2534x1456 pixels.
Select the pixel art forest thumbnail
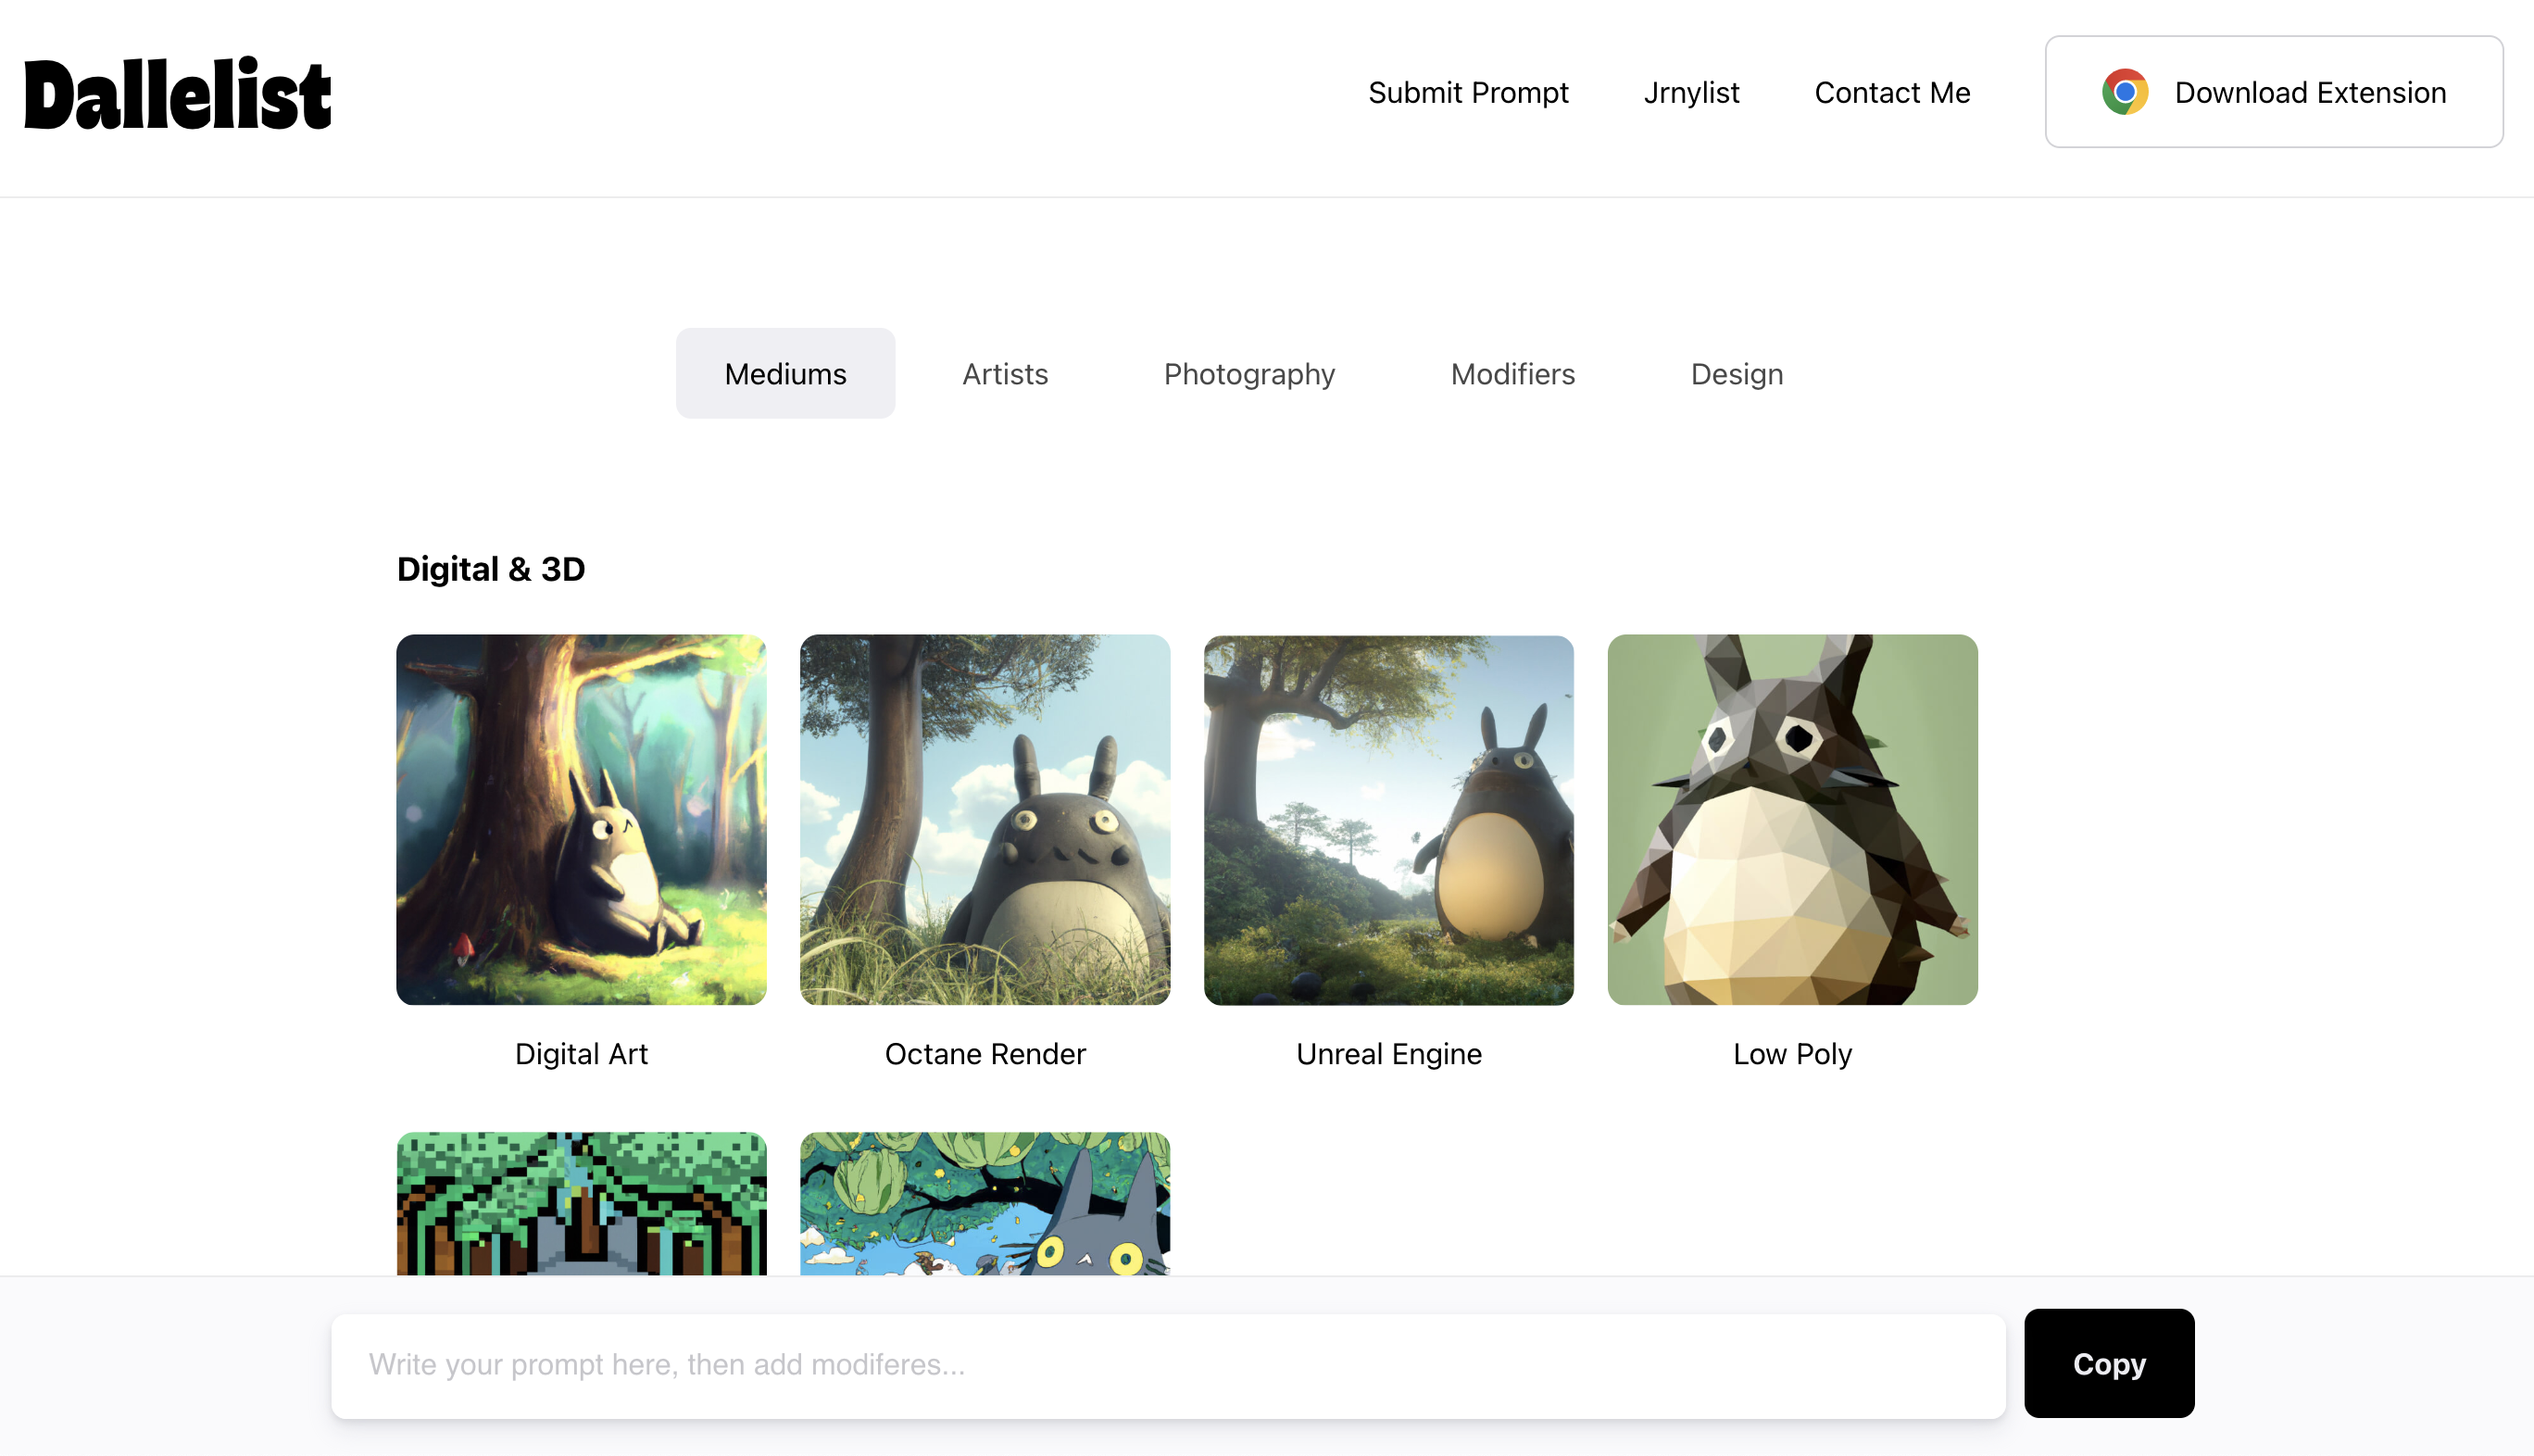point(581,1203)
